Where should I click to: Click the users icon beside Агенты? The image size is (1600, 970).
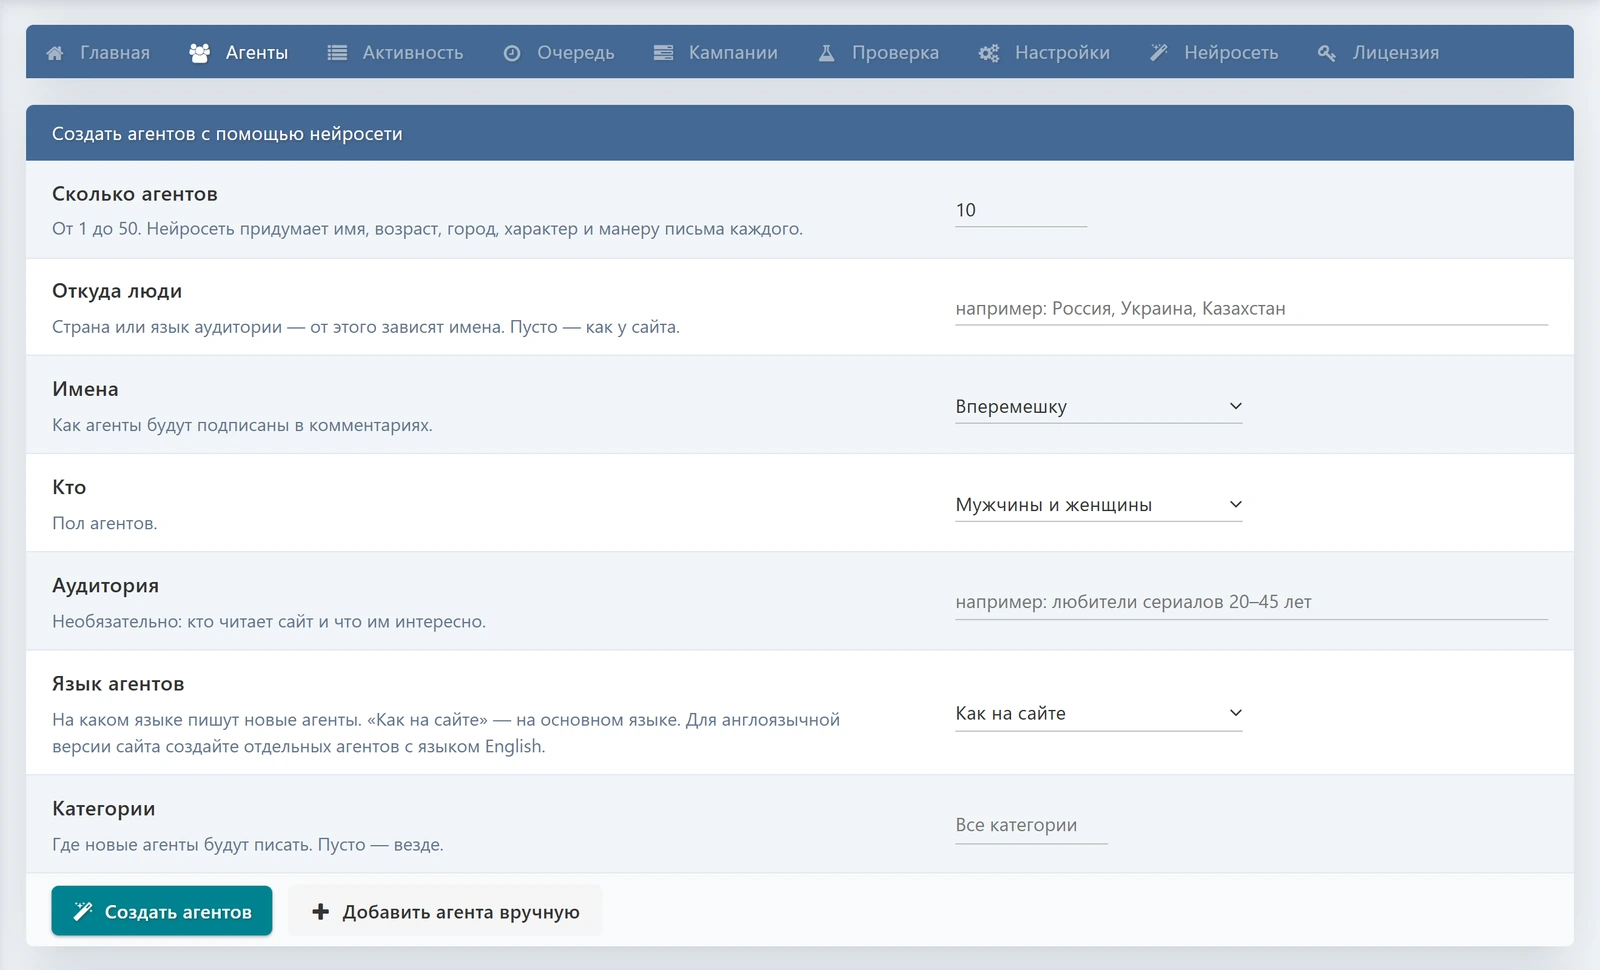200,53
